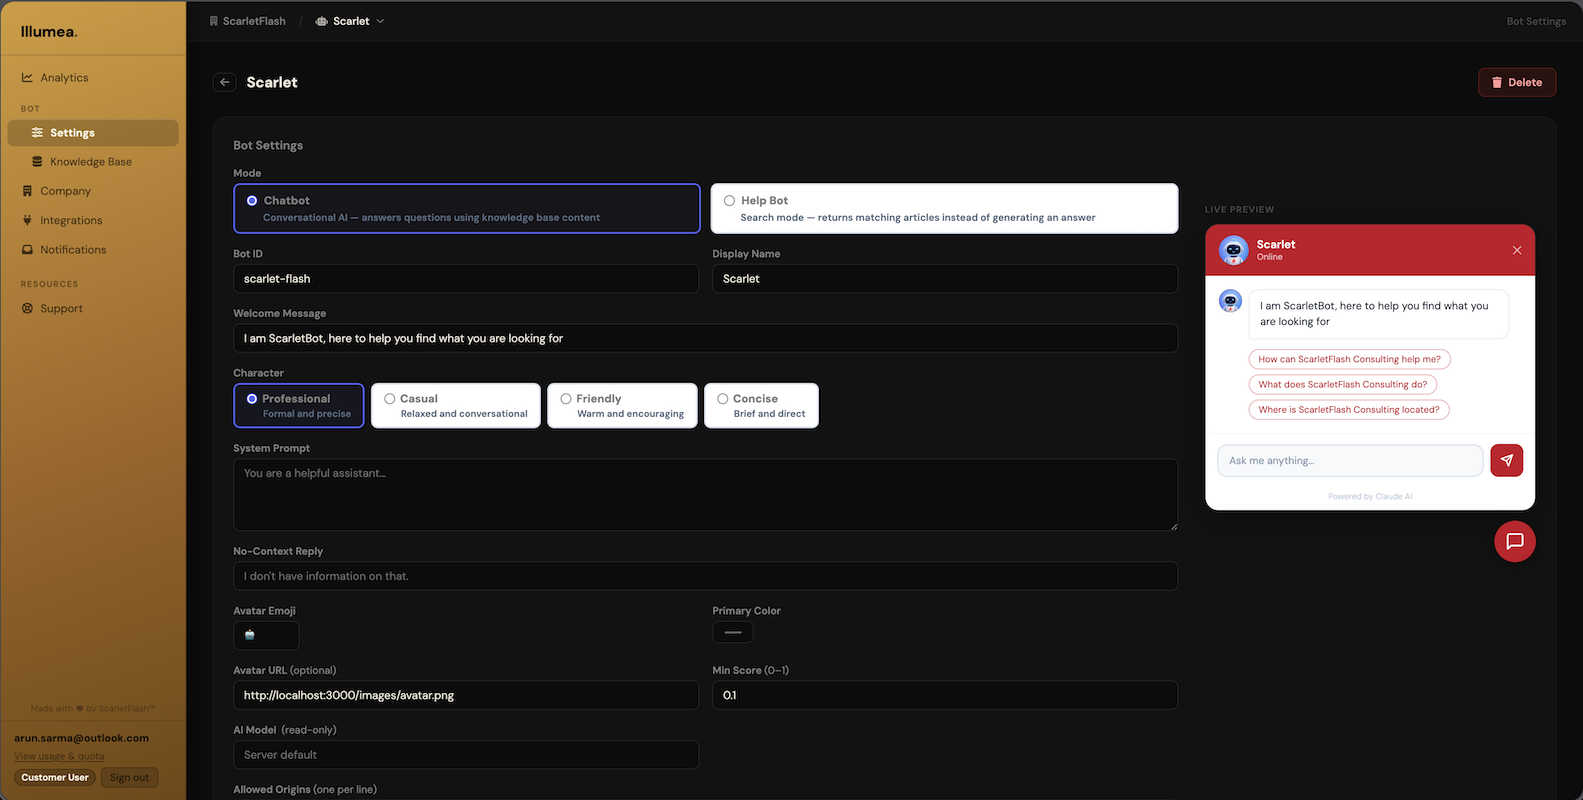The image size is (1583, 800).
Task: Open the View usage & quota link
Action: tap(59, 756)
